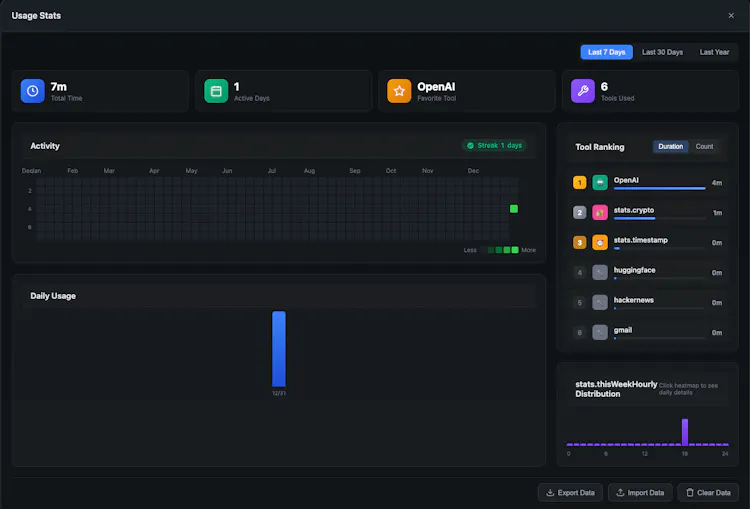Click the OpenAI Favorite Tool value

point(436,87)
